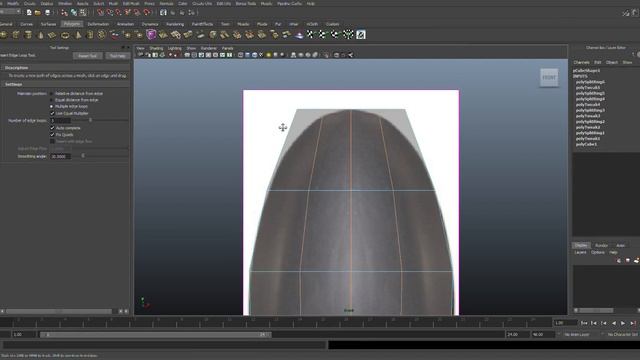Click the Tool Settings horizontal scrollbar
Image resolution: width=640 pixels, height=360 pixels.
59,311
